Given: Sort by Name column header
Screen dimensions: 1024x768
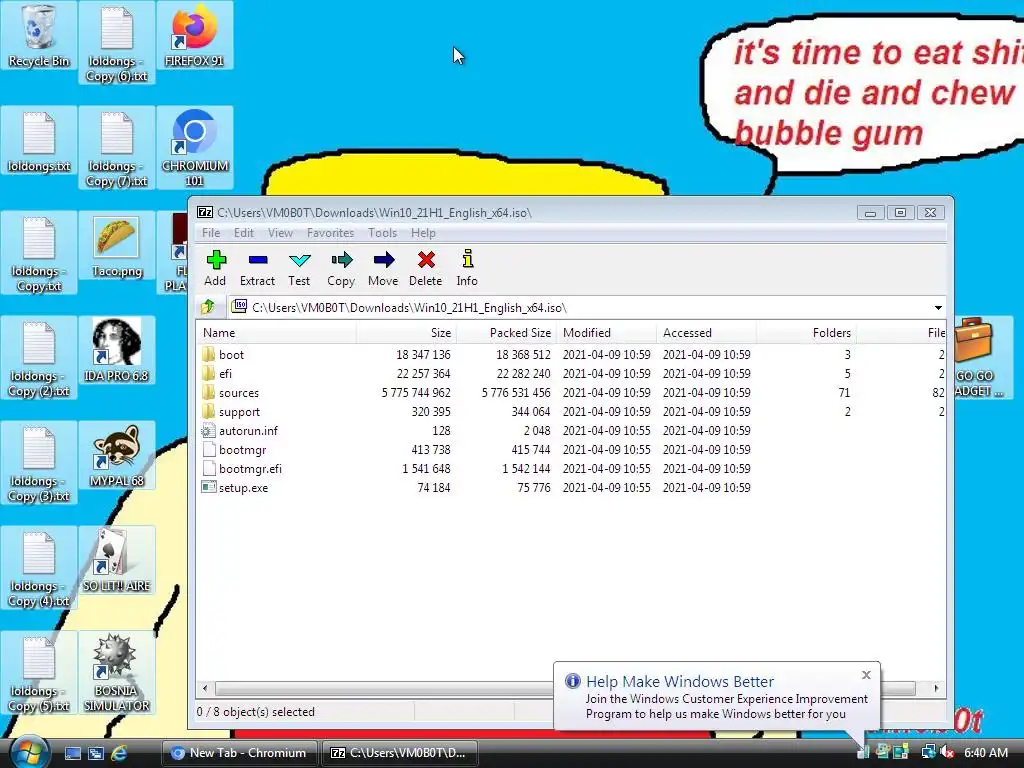Looking at the screenshot, I should click(x=276, y=332).
